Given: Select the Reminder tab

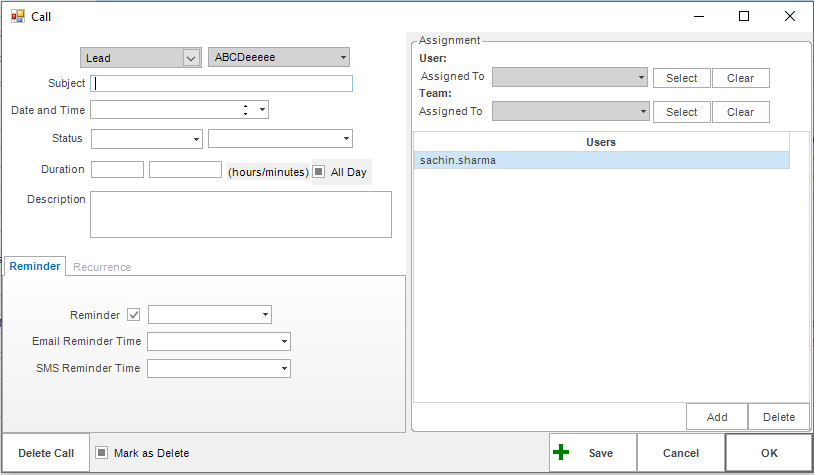Looking at the screenshot, I should (35, 266).
